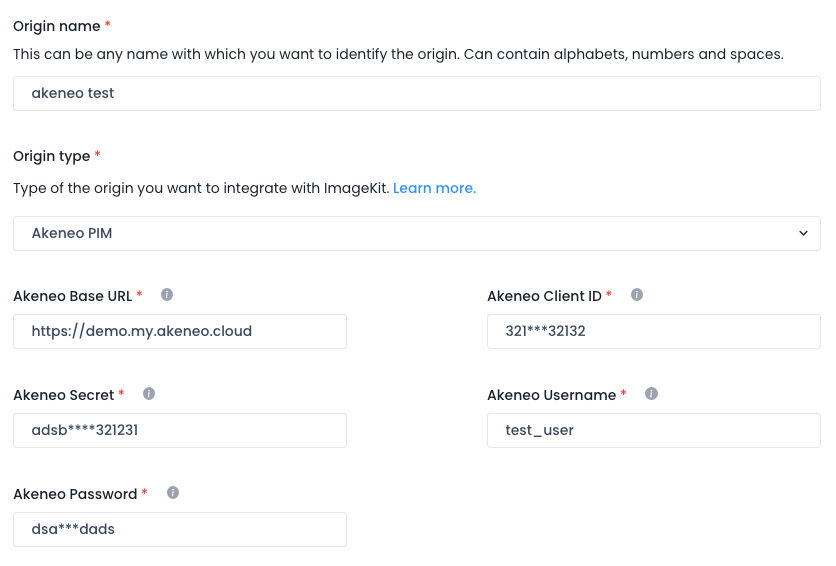Click the info icon beside Akeneo Secret

coord(149,394)
